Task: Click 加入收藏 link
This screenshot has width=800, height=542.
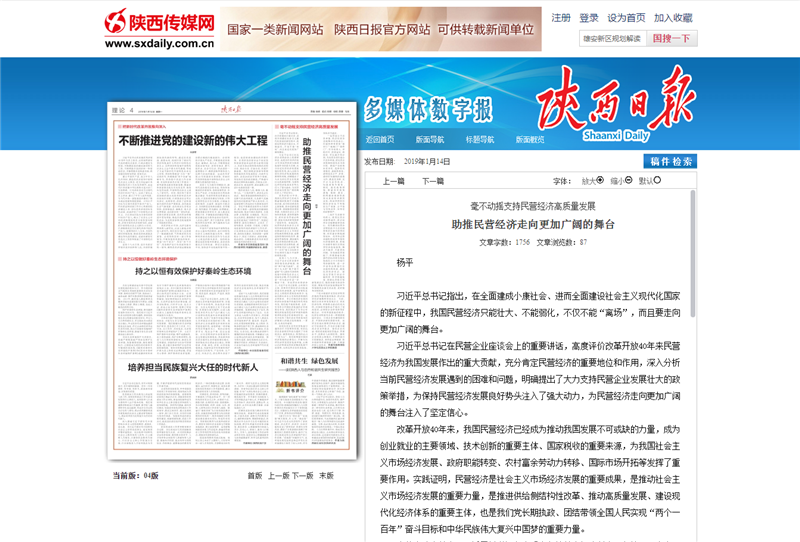Action: 673,18
